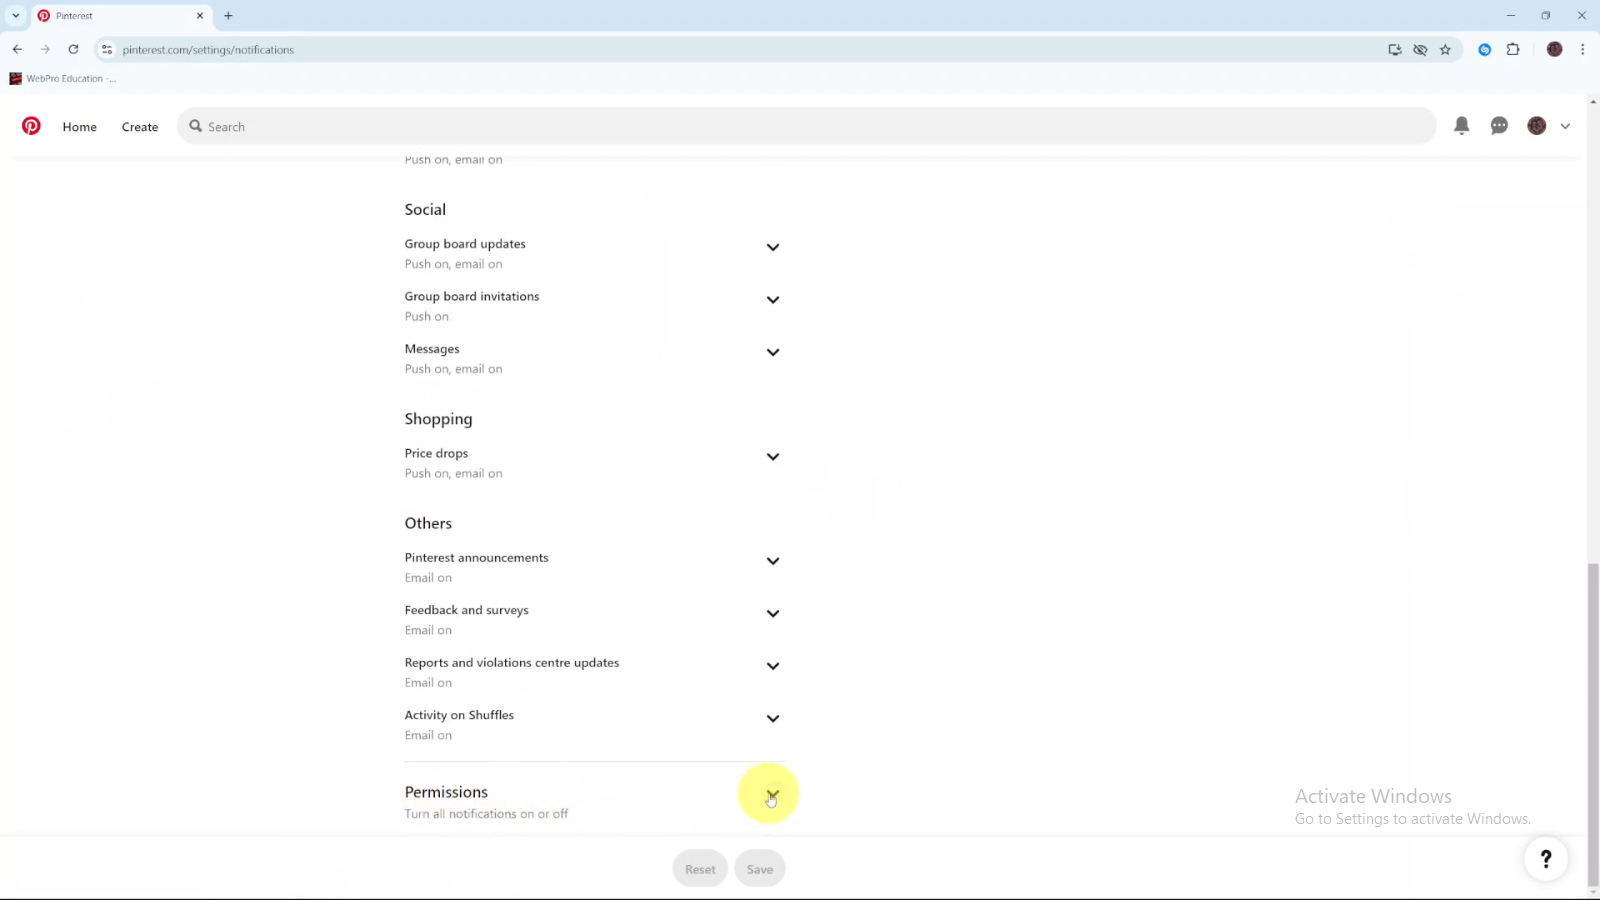The height and width of the screenshot is (900, 1600).
Task: Click the 'Permissions' heading text
Action: [x=446, y=792]
